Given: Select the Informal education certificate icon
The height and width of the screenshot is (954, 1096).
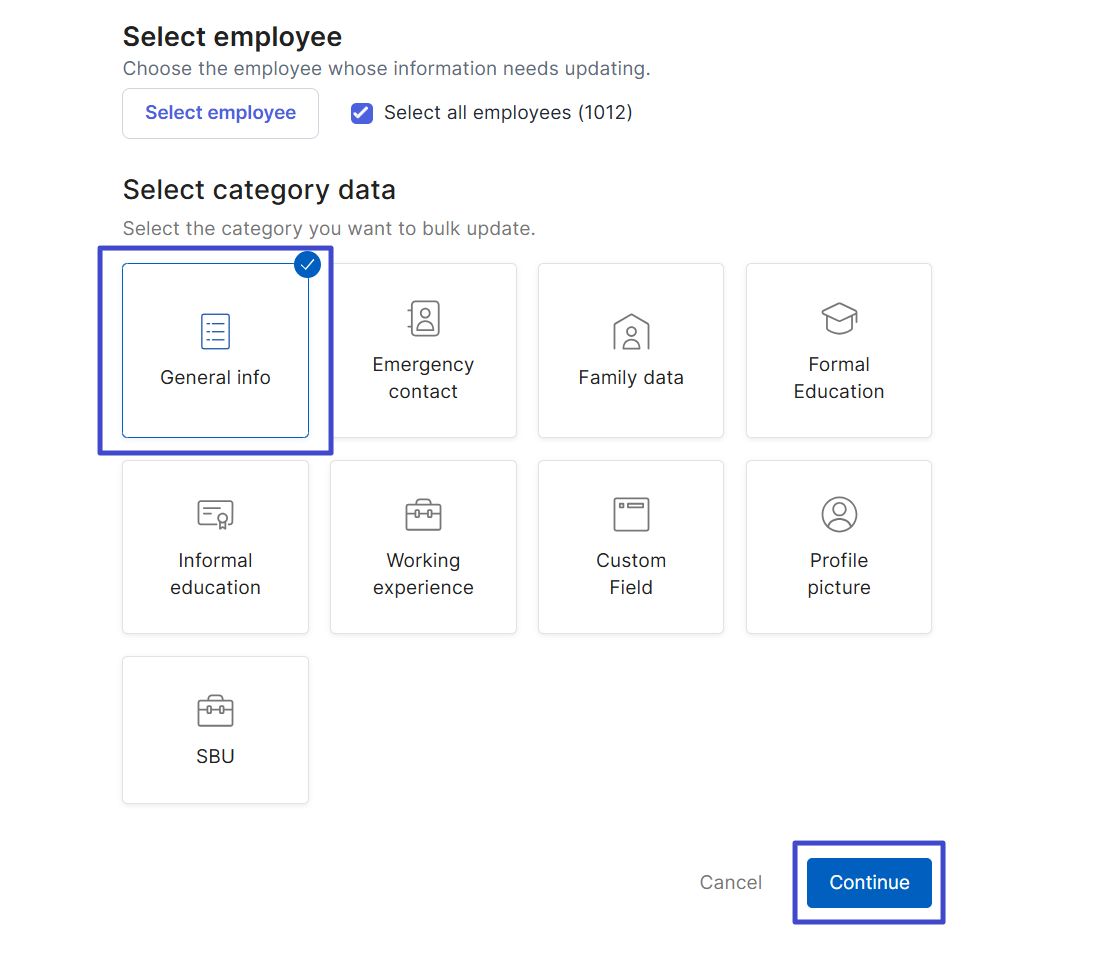Looking at the screenshot, I should coord(215,514).
